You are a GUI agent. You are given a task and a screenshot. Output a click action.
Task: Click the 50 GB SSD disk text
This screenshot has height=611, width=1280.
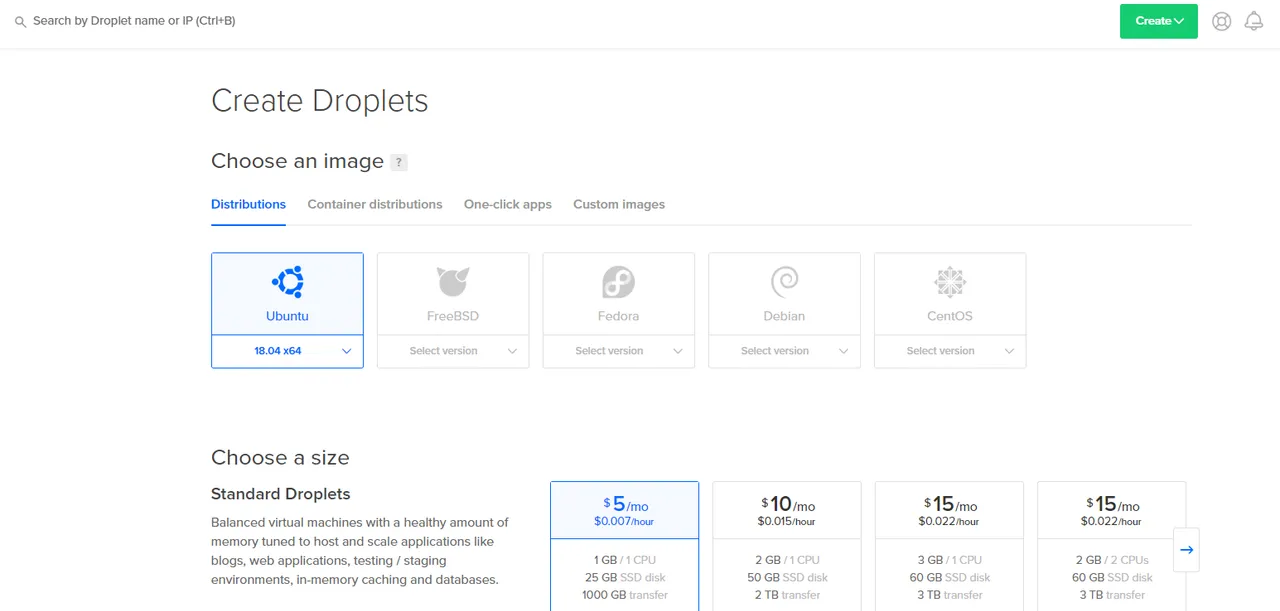787,577
